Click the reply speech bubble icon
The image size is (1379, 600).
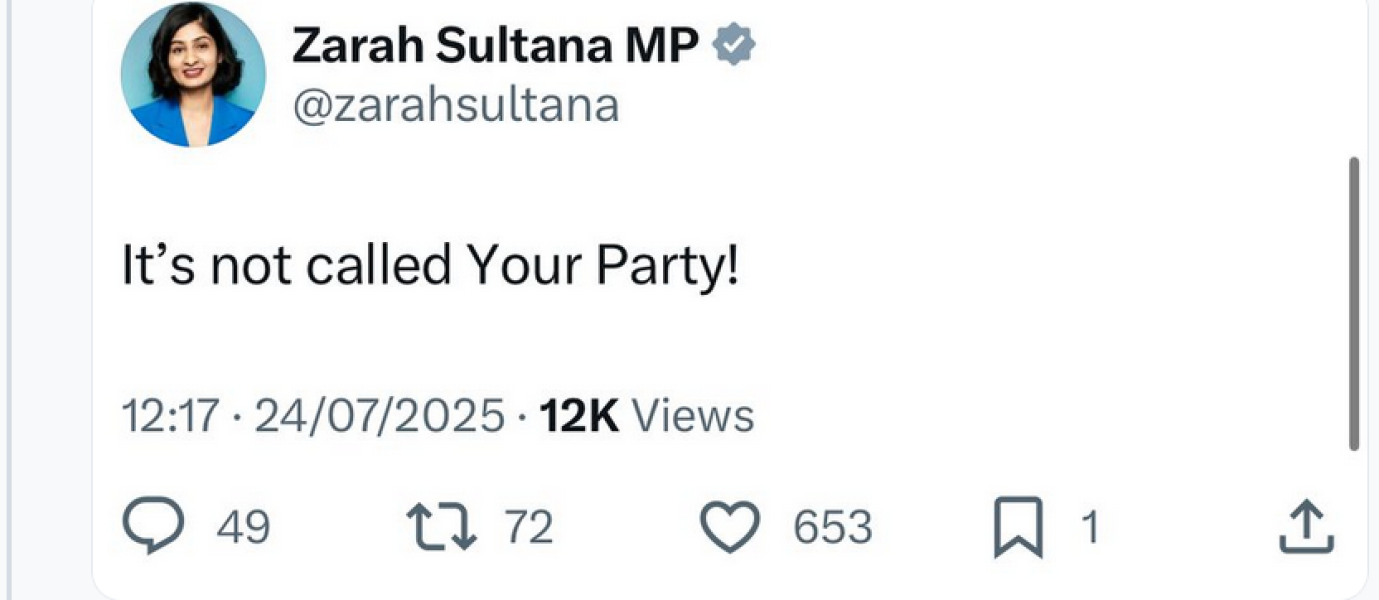click(x=153, y=528)
